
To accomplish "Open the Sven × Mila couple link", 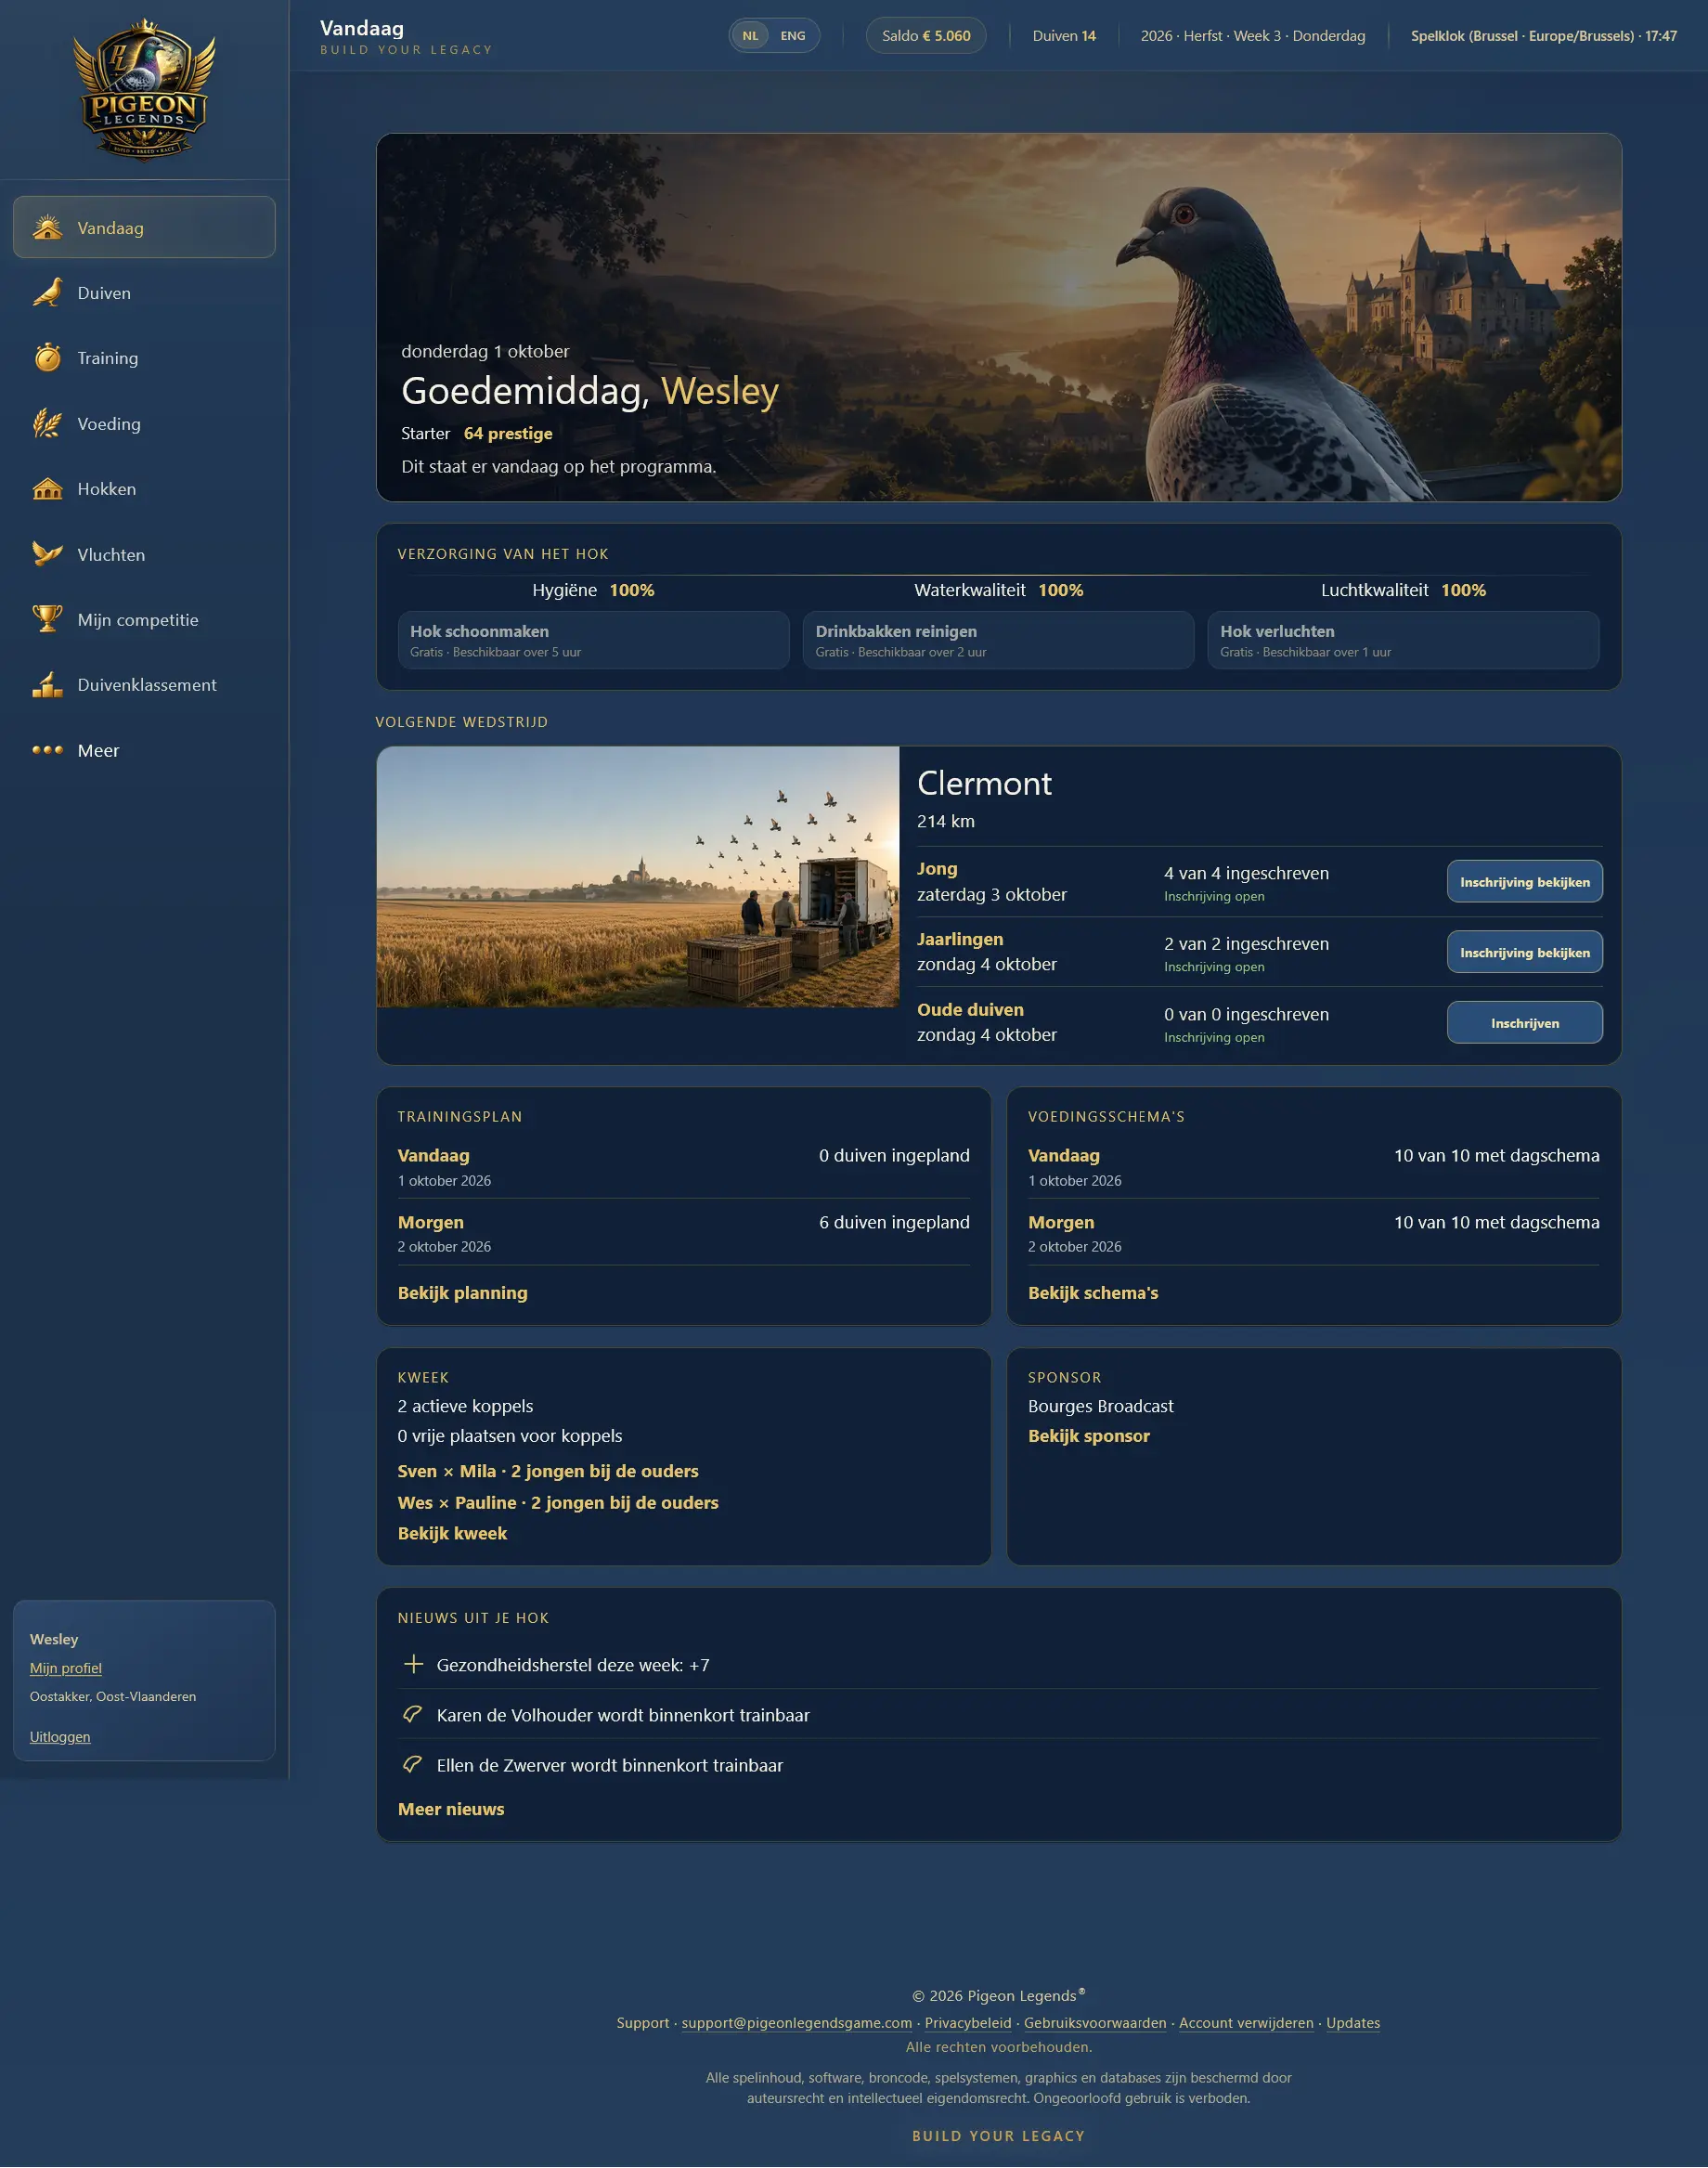I will (x=548, y=1471).
